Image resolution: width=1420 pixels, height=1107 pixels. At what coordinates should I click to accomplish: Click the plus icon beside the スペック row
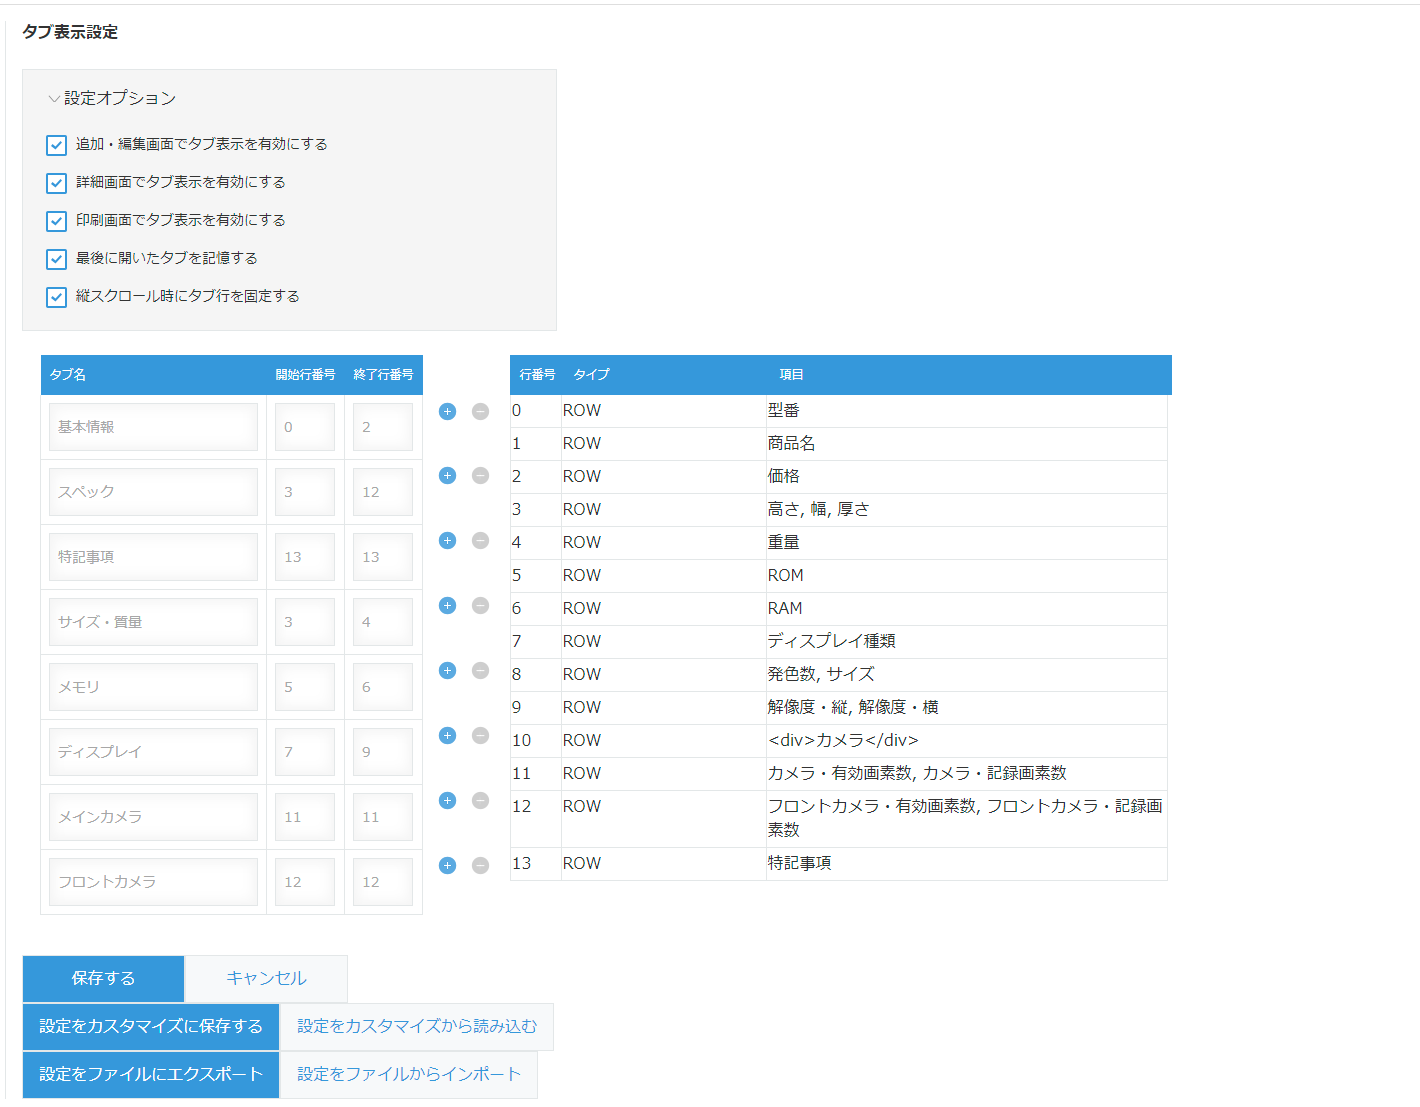pyautogui.click(x=447, y=476)
